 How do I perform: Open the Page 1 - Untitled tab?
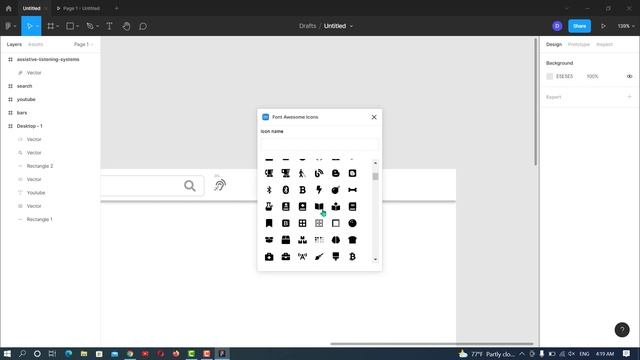point(78,8)
